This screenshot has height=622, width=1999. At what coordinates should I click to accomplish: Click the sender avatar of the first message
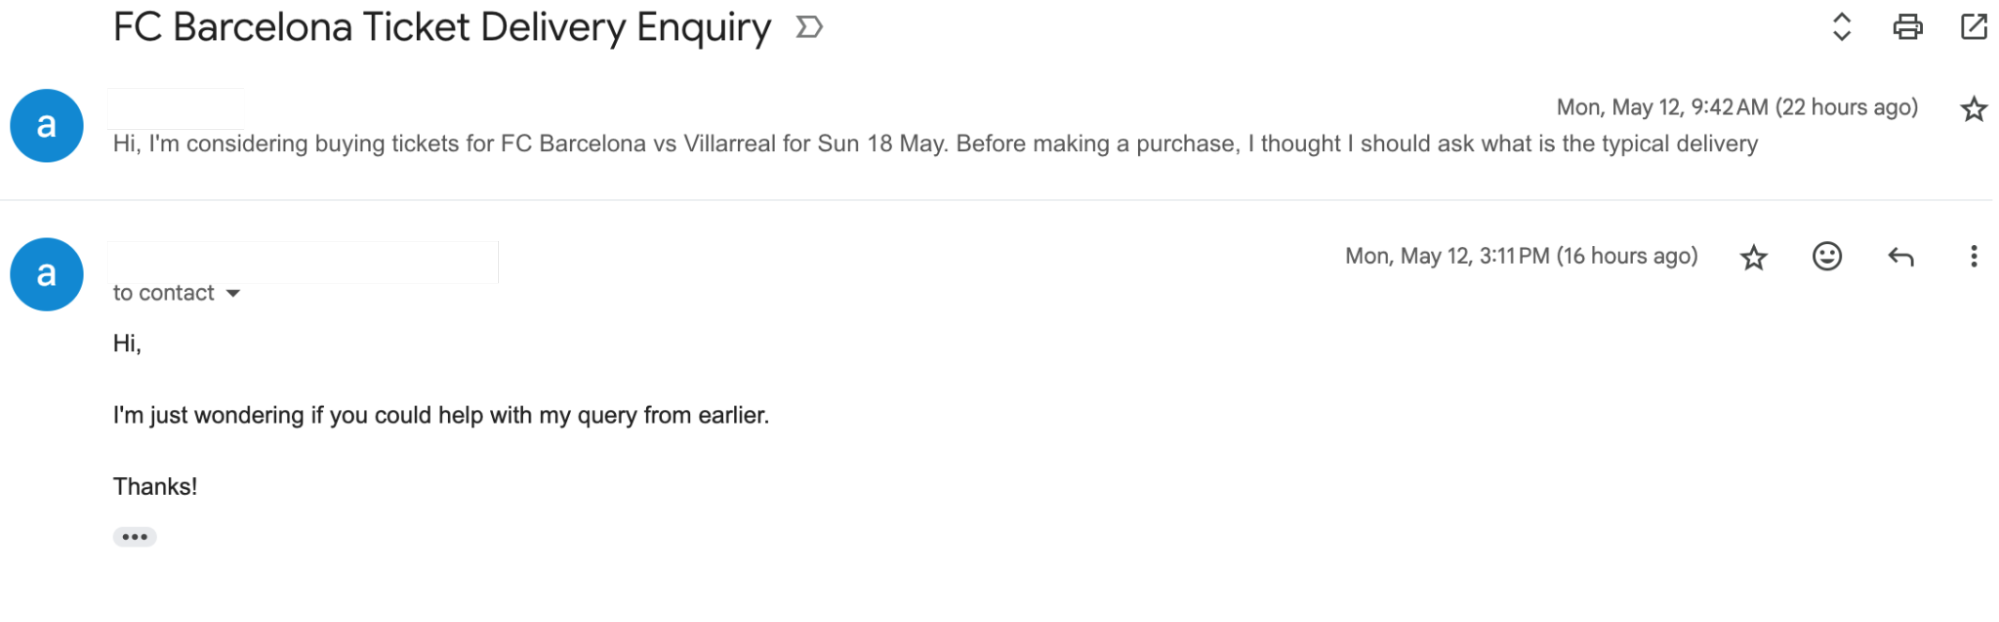click(x=46, y=124)
